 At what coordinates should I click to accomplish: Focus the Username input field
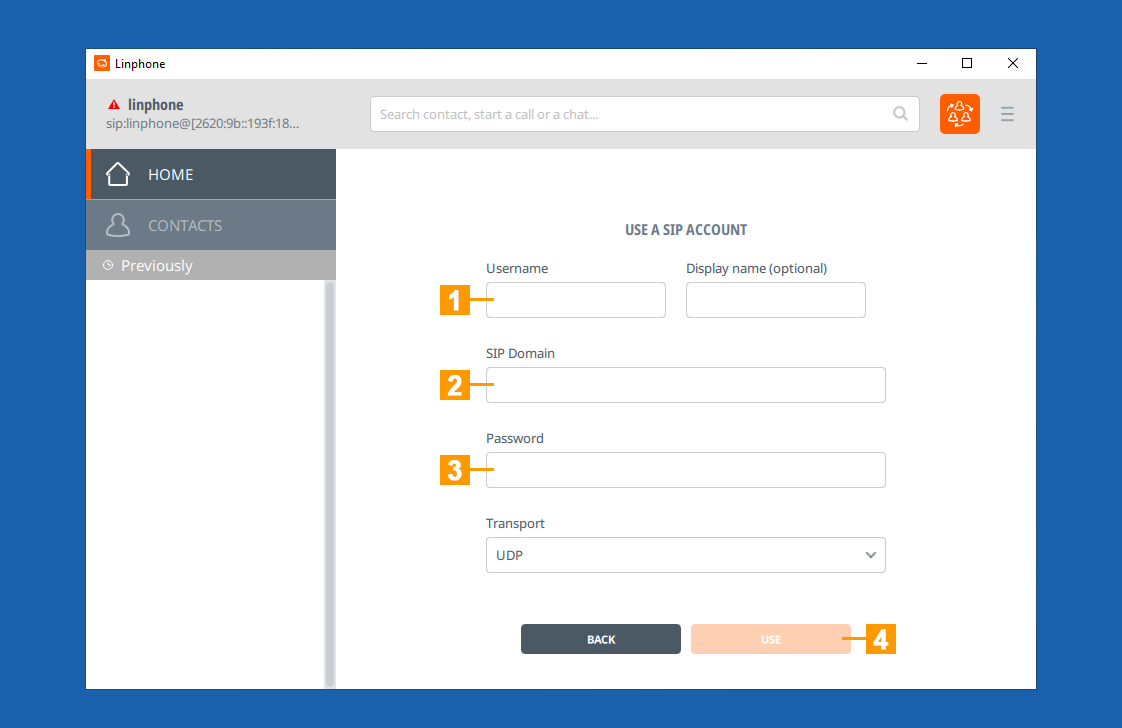(576, 300)
